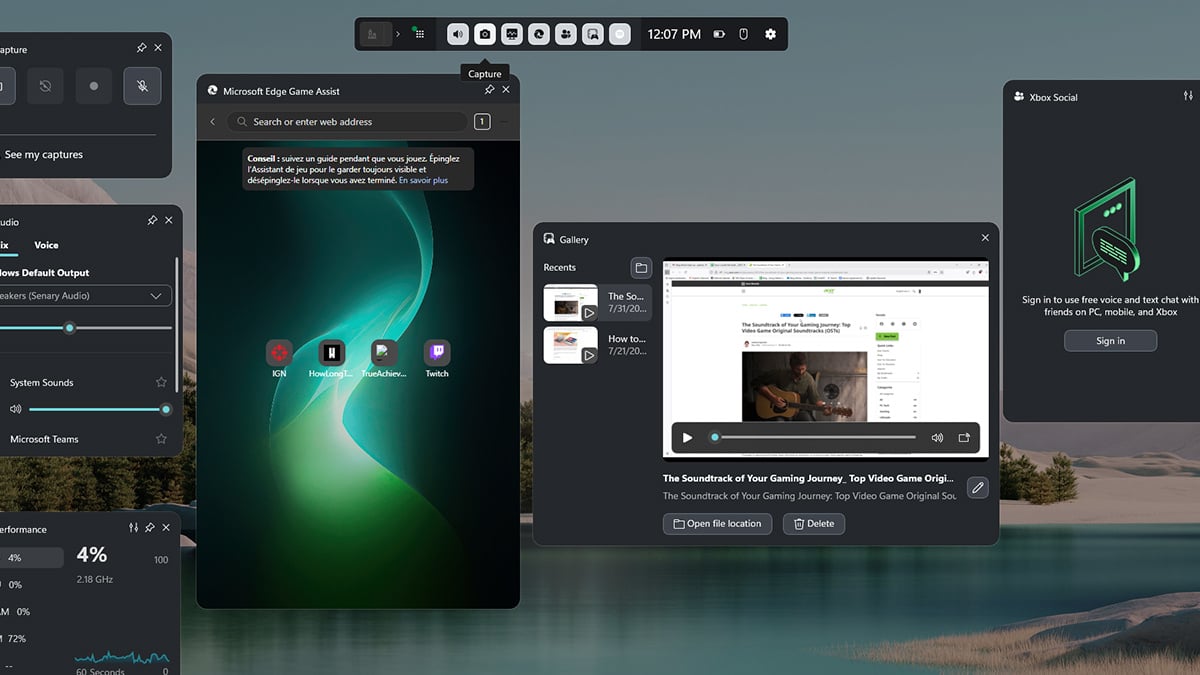Open Edge Game Assist more options menu
The image size is (1200, 675).
pos(504,122)
